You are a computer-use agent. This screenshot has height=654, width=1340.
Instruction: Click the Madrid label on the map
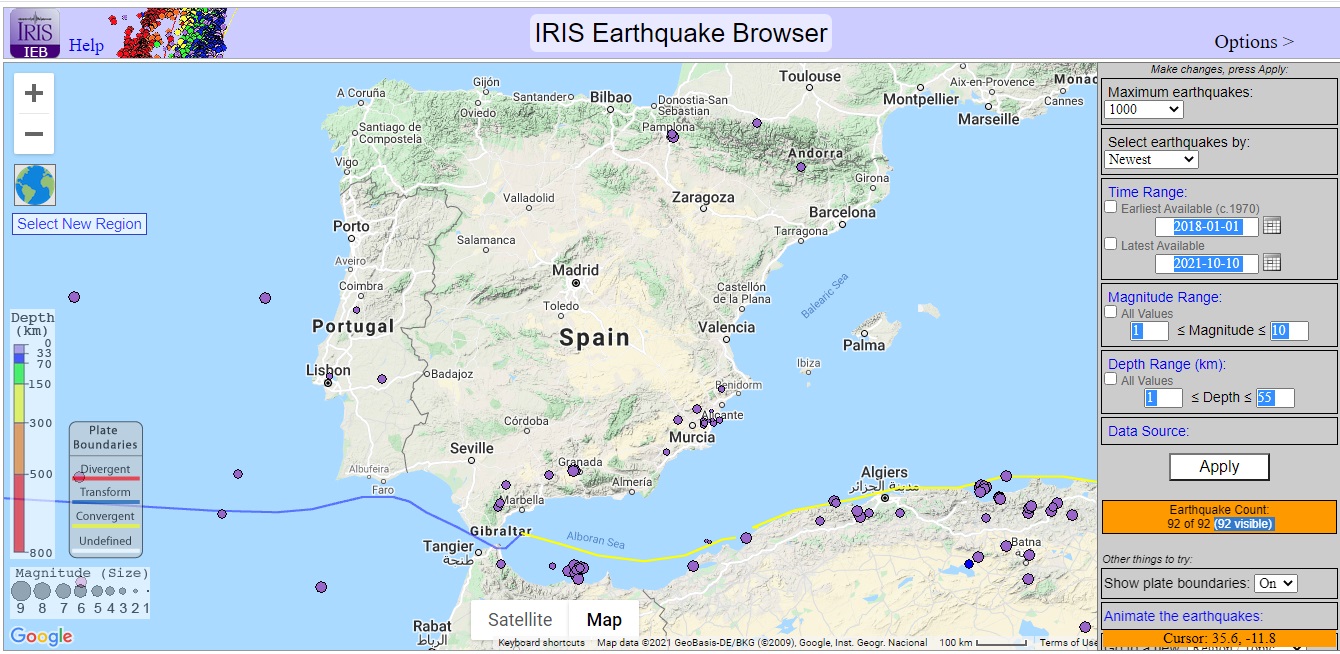point(576,270)
